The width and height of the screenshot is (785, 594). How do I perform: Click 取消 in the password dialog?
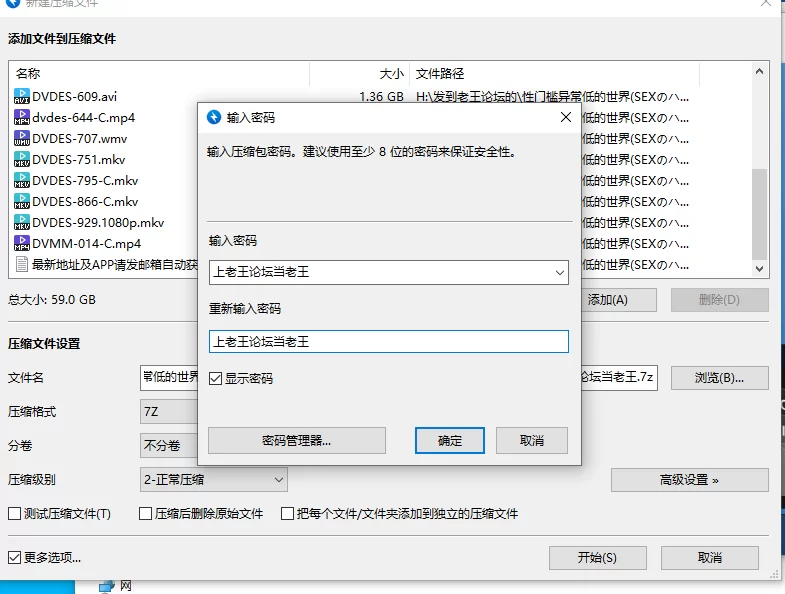click(x=532, y=441)
